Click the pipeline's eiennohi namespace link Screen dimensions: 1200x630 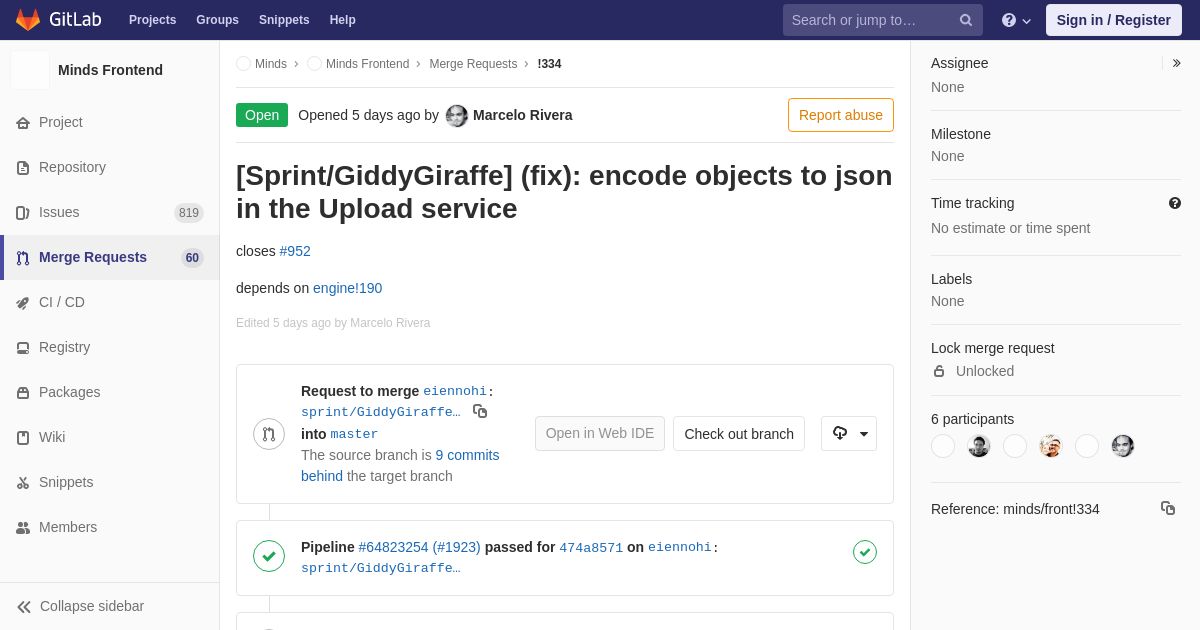click(680, 547)
